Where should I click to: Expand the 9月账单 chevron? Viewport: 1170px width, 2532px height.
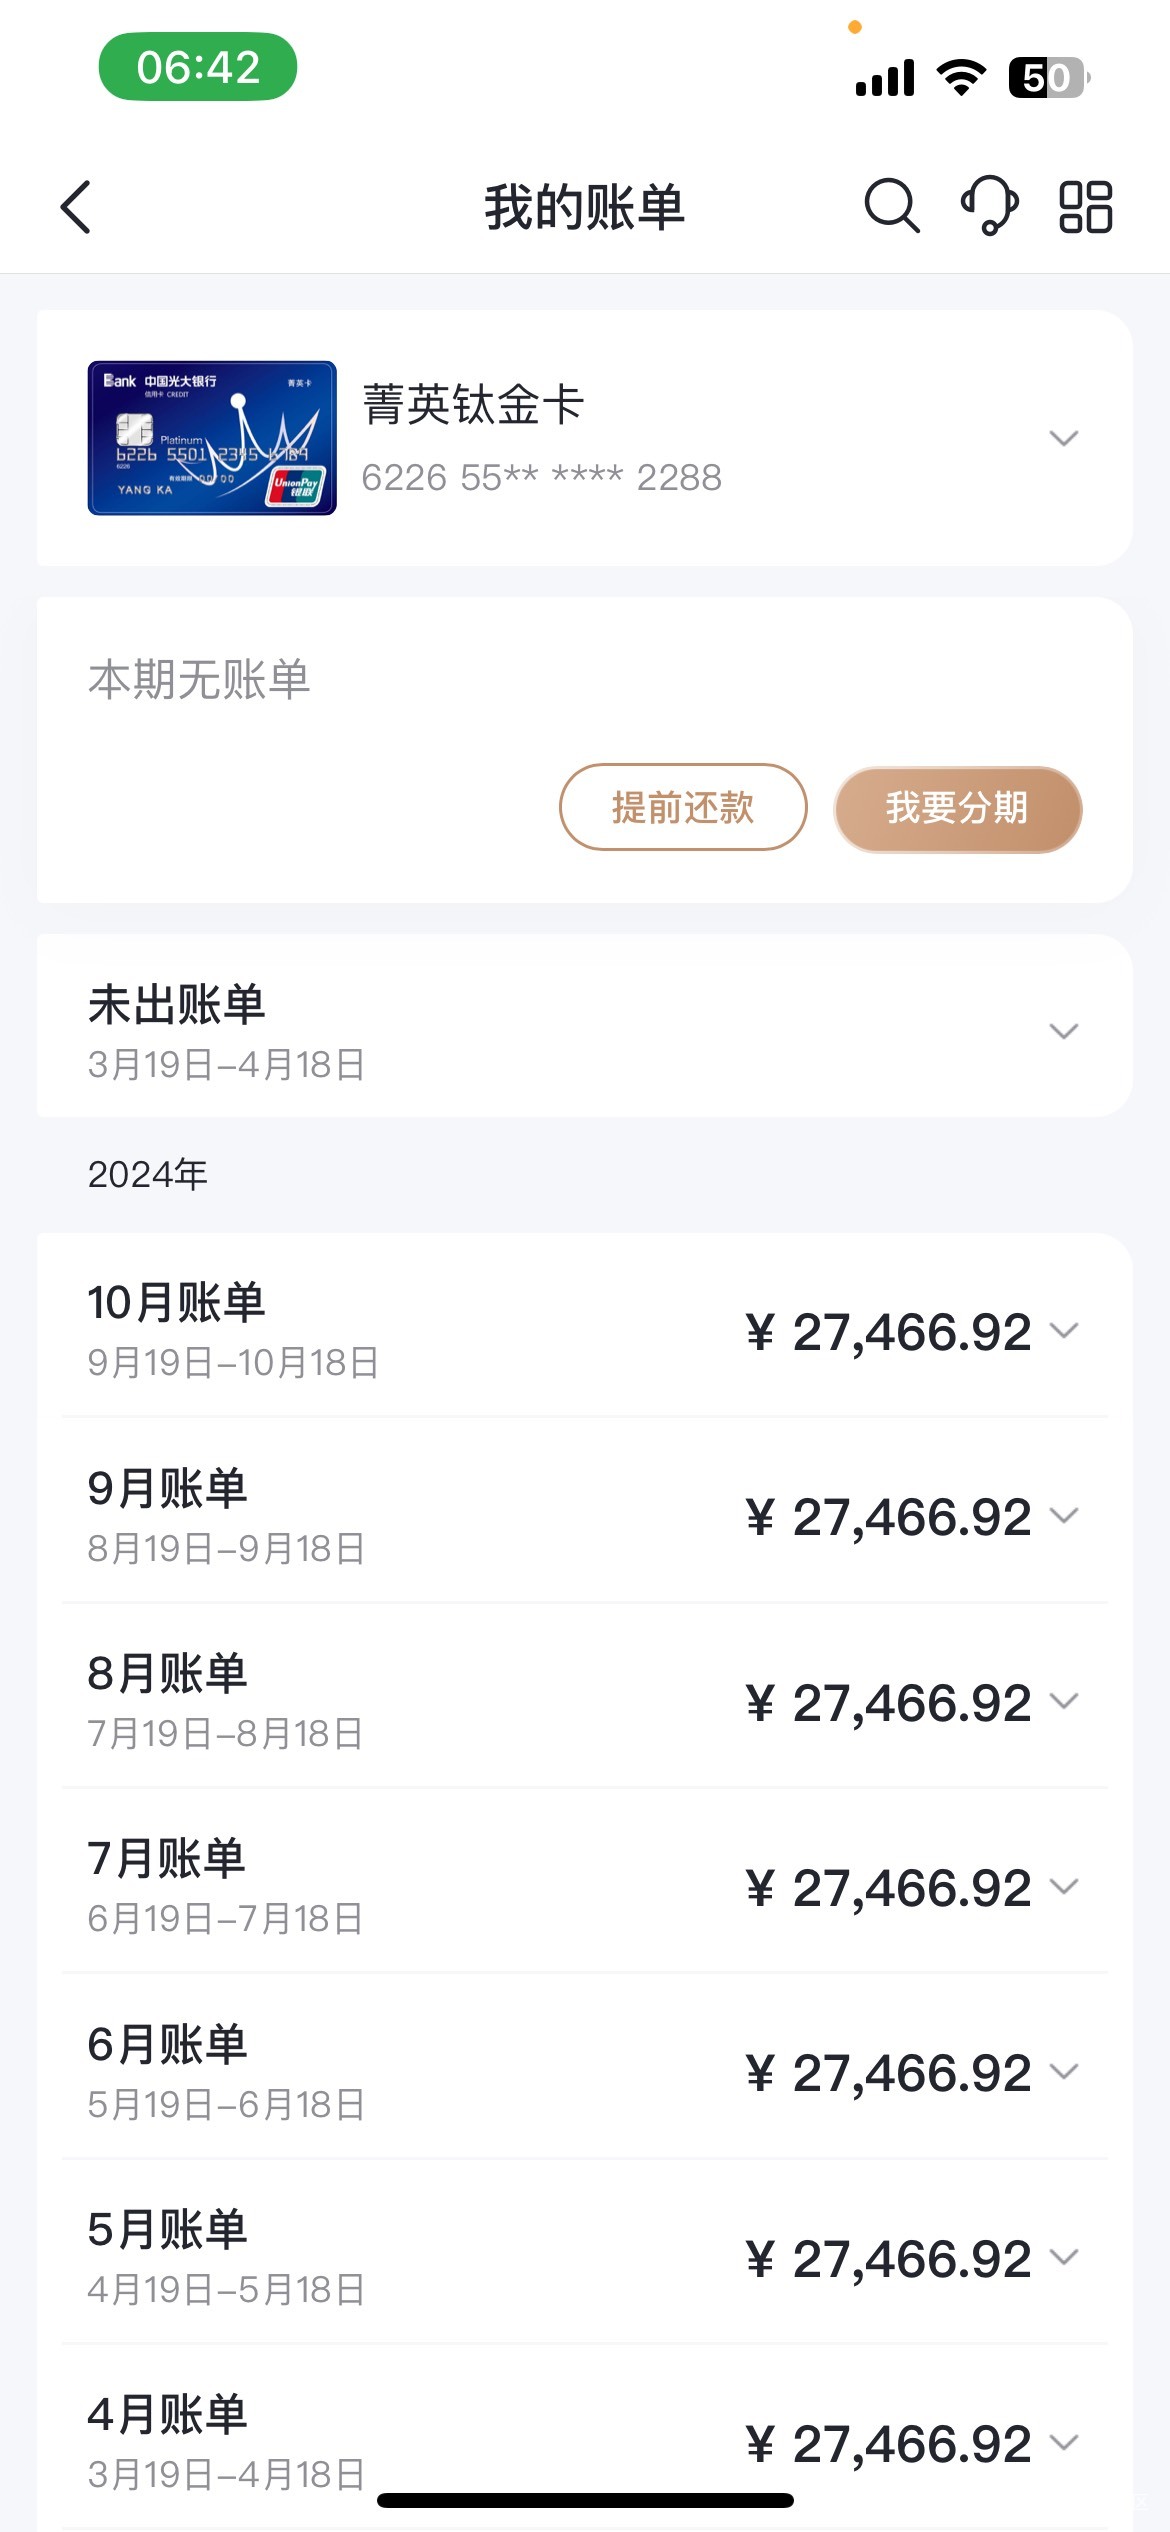pyautogui.click(x=1064, y=1516)
